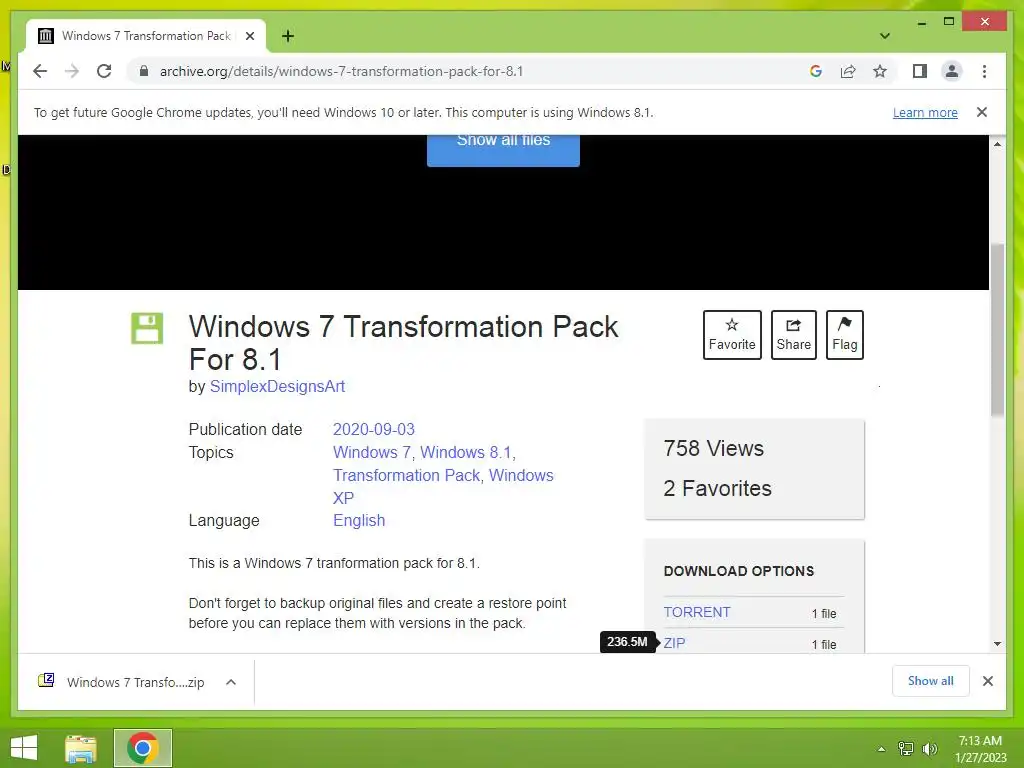The image size is (1024, 768).
Task: Open File Explorer from the taskbar
Action: 81,748
